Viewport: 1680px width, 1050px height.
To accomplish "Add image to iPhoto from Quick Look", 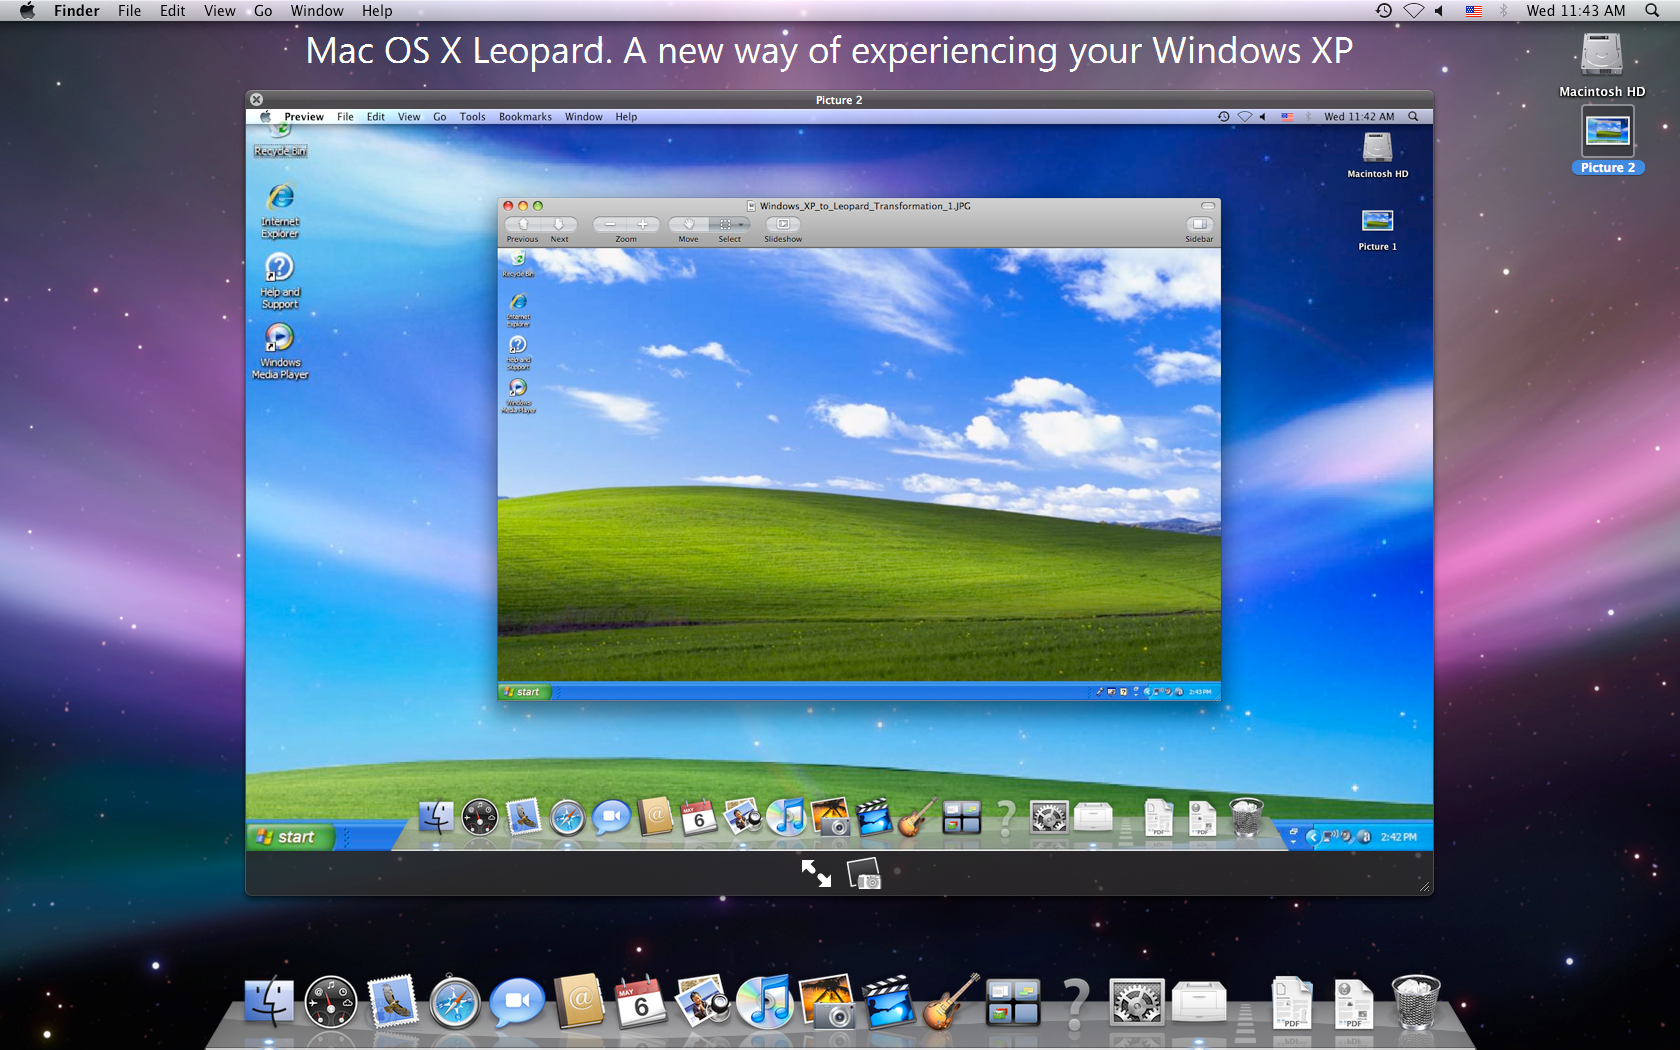I will (865, 874).
